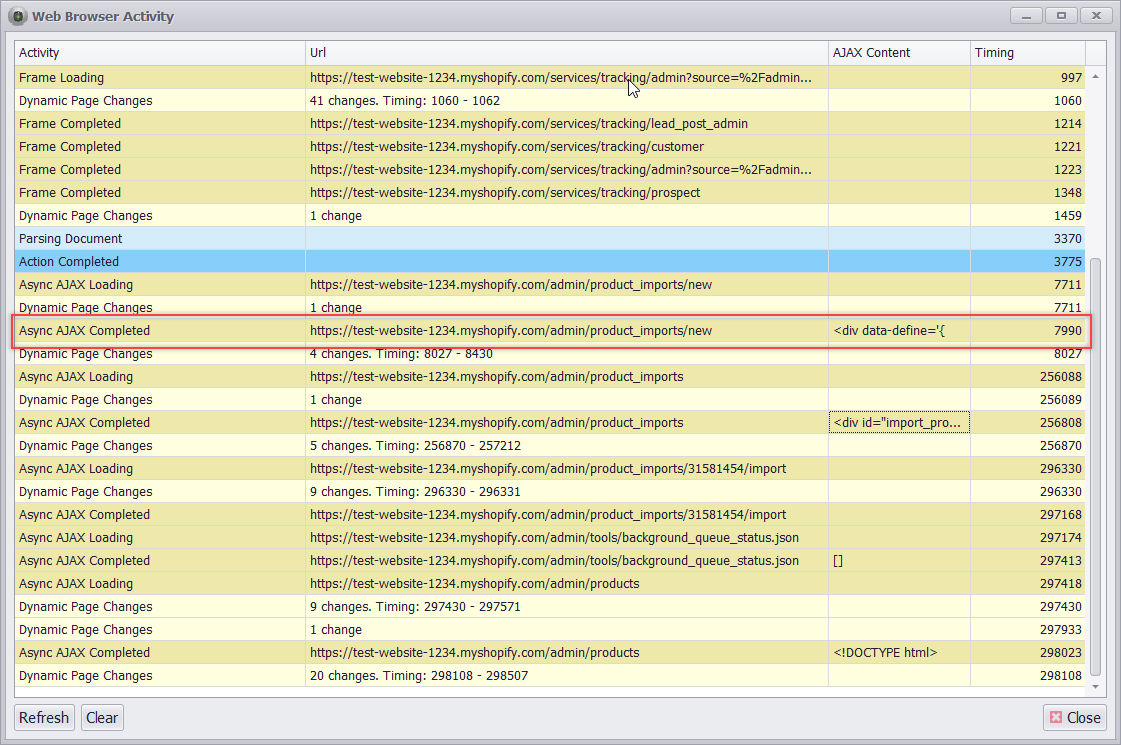This screenshot has width=1121, height=745.
Task: Click the tracking/prospect Frame Completed url
Action: coord(505,193)
